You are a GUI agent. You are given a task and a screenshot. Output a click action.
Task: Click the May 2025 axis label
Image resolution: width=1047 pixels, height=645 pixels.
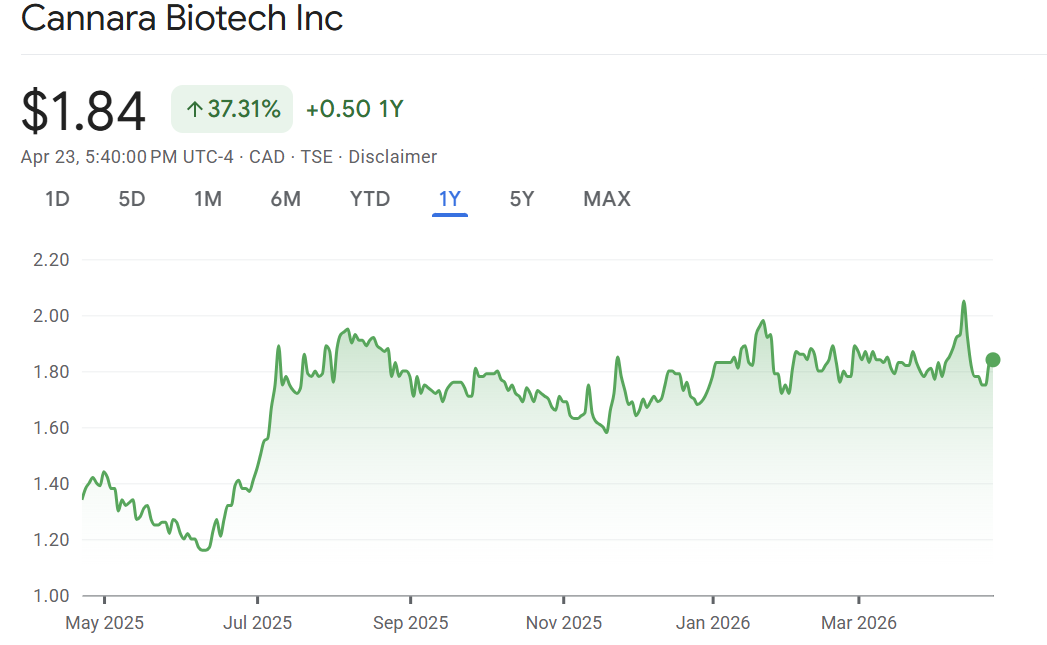pyautogui.click(x=105, y=623)
